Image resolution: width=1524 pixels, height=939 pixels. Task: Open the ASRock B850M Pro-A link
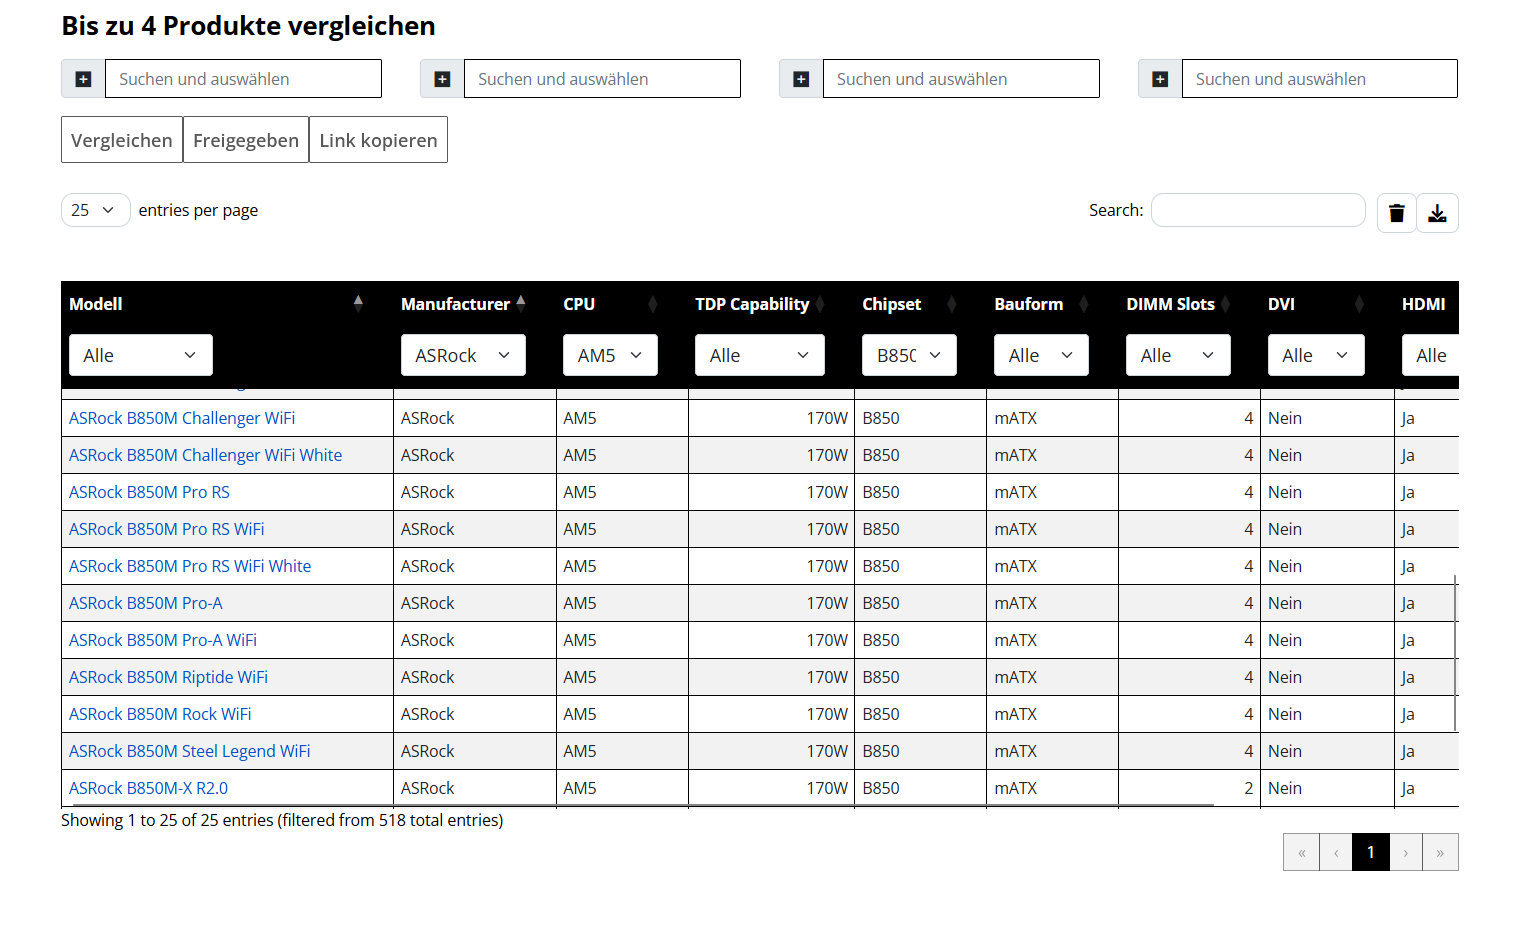pos(146,603)
